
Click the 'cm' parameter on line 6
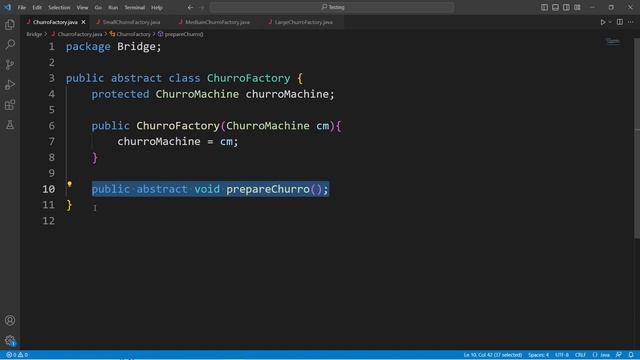[322, 126]
